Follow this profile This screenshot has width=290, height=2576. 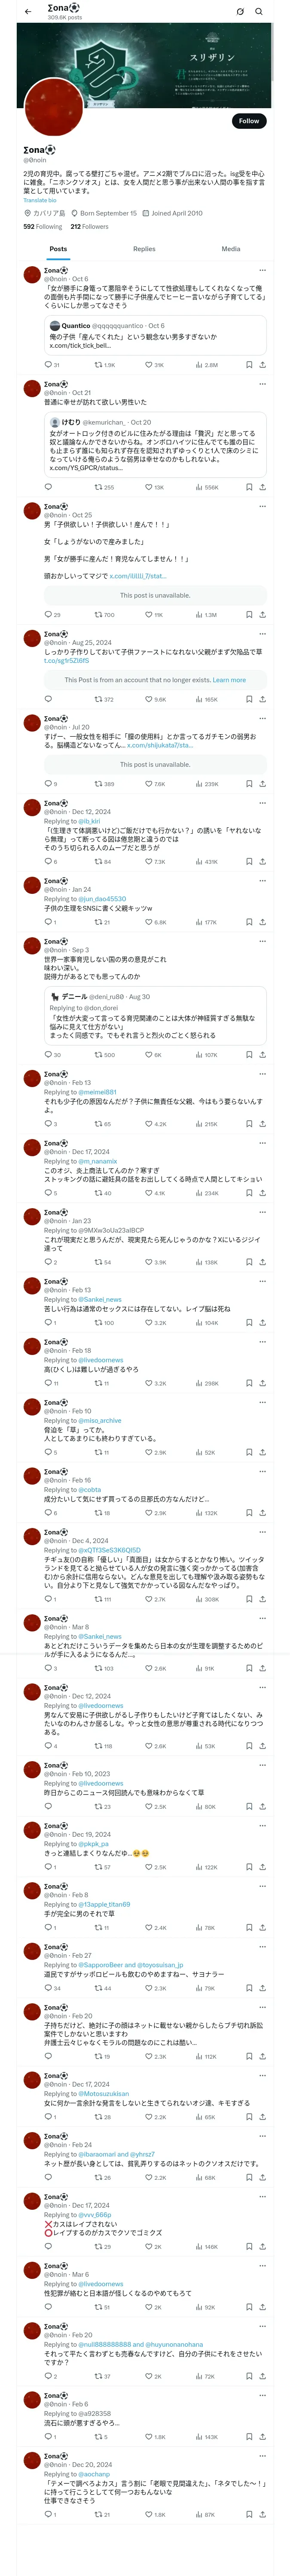249,121
